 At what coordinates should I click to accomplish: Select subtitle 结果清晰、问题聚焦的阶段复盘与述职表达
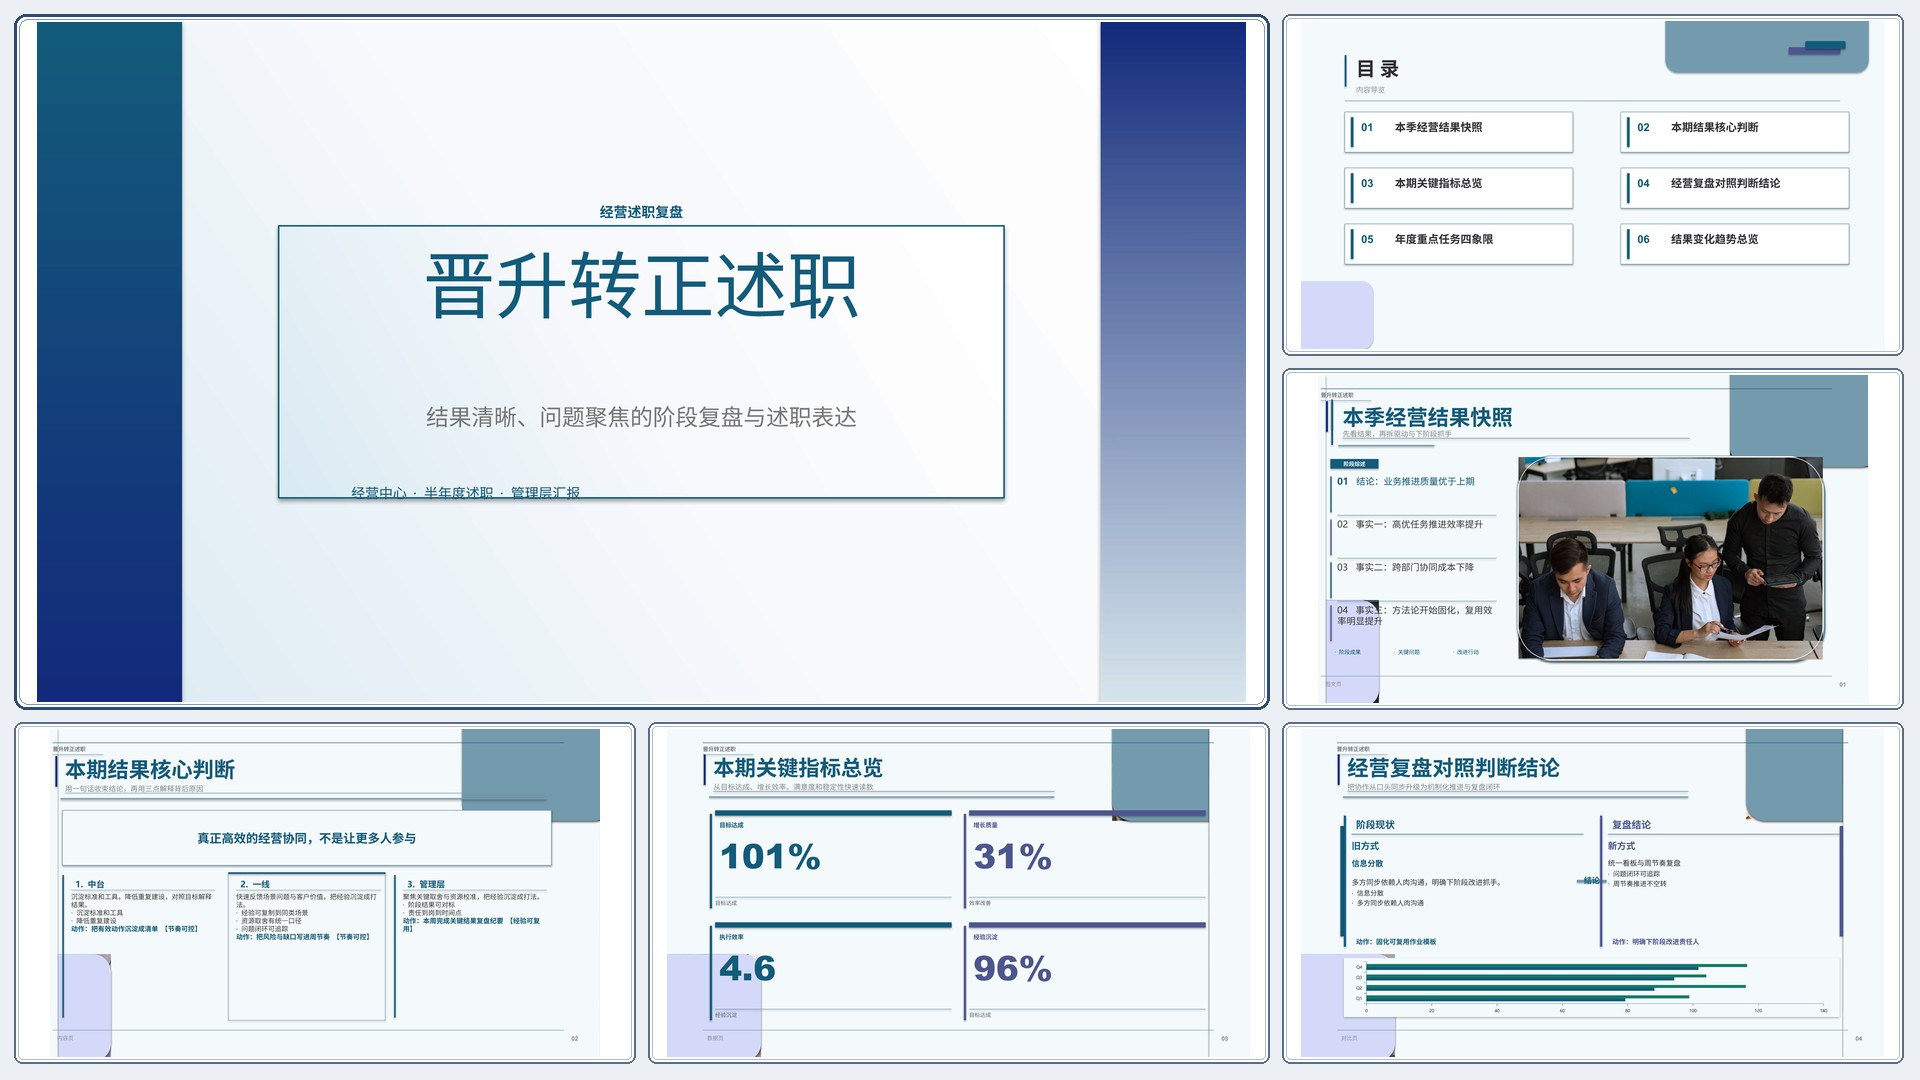click(x=641, y=417)
